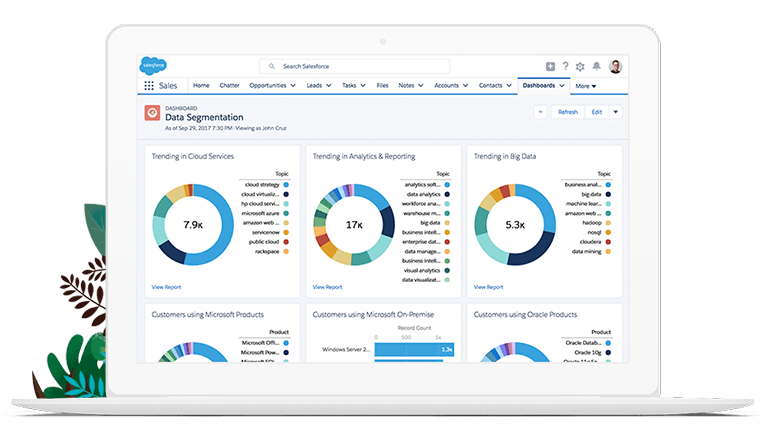768x448 pixels.
Task: Click the Data Segmentation dashboard icon
Action: 152,113
